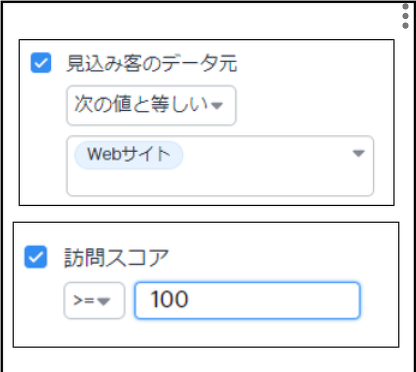Click the small arrow next to >=
Viewport: 416px width, 372px height.
tap(104, 301)
